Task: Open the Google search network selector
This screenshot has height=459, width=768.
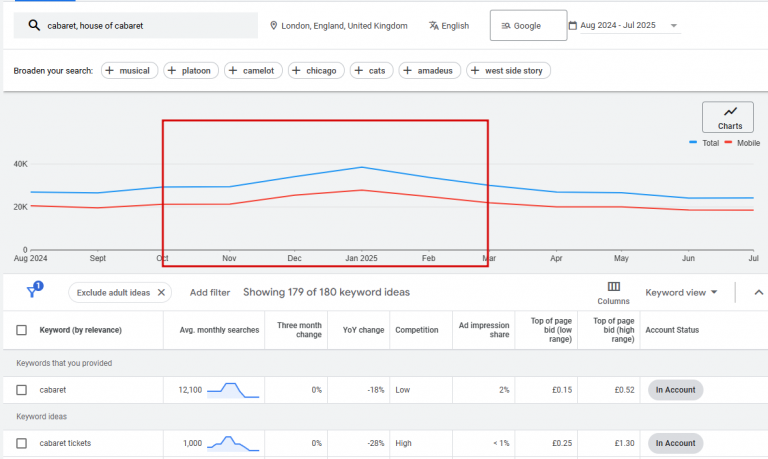Action: [528, 25]
